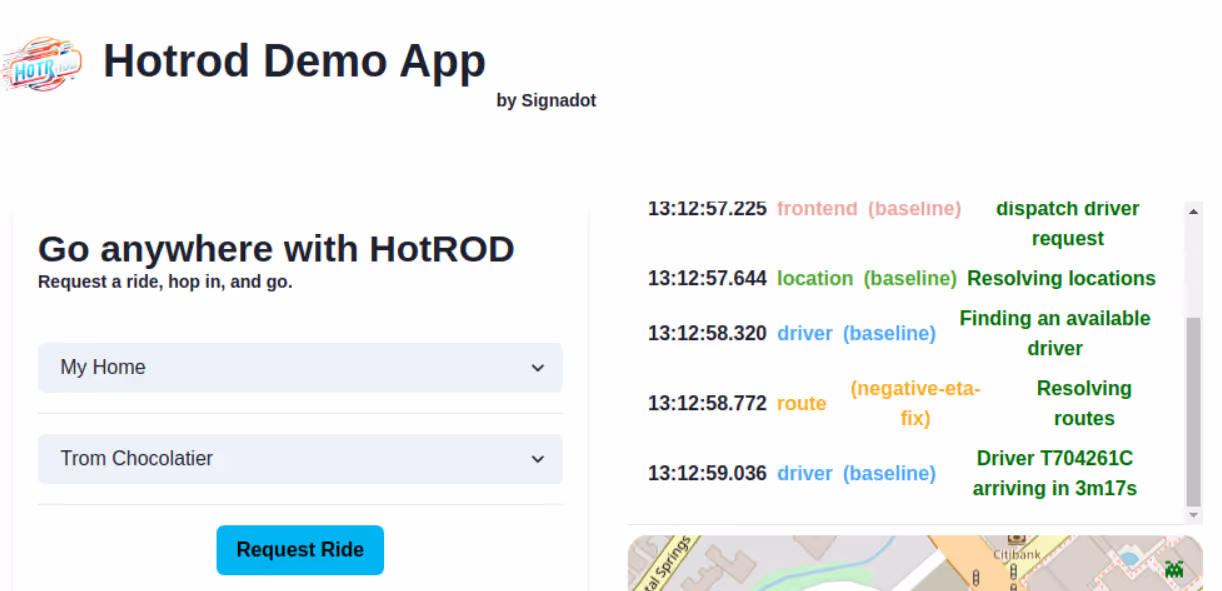Click the 'Go anywhere with HotROD' heading
Screen dimensions: 1222x591
pyautogui.click(x=276, y=248)
